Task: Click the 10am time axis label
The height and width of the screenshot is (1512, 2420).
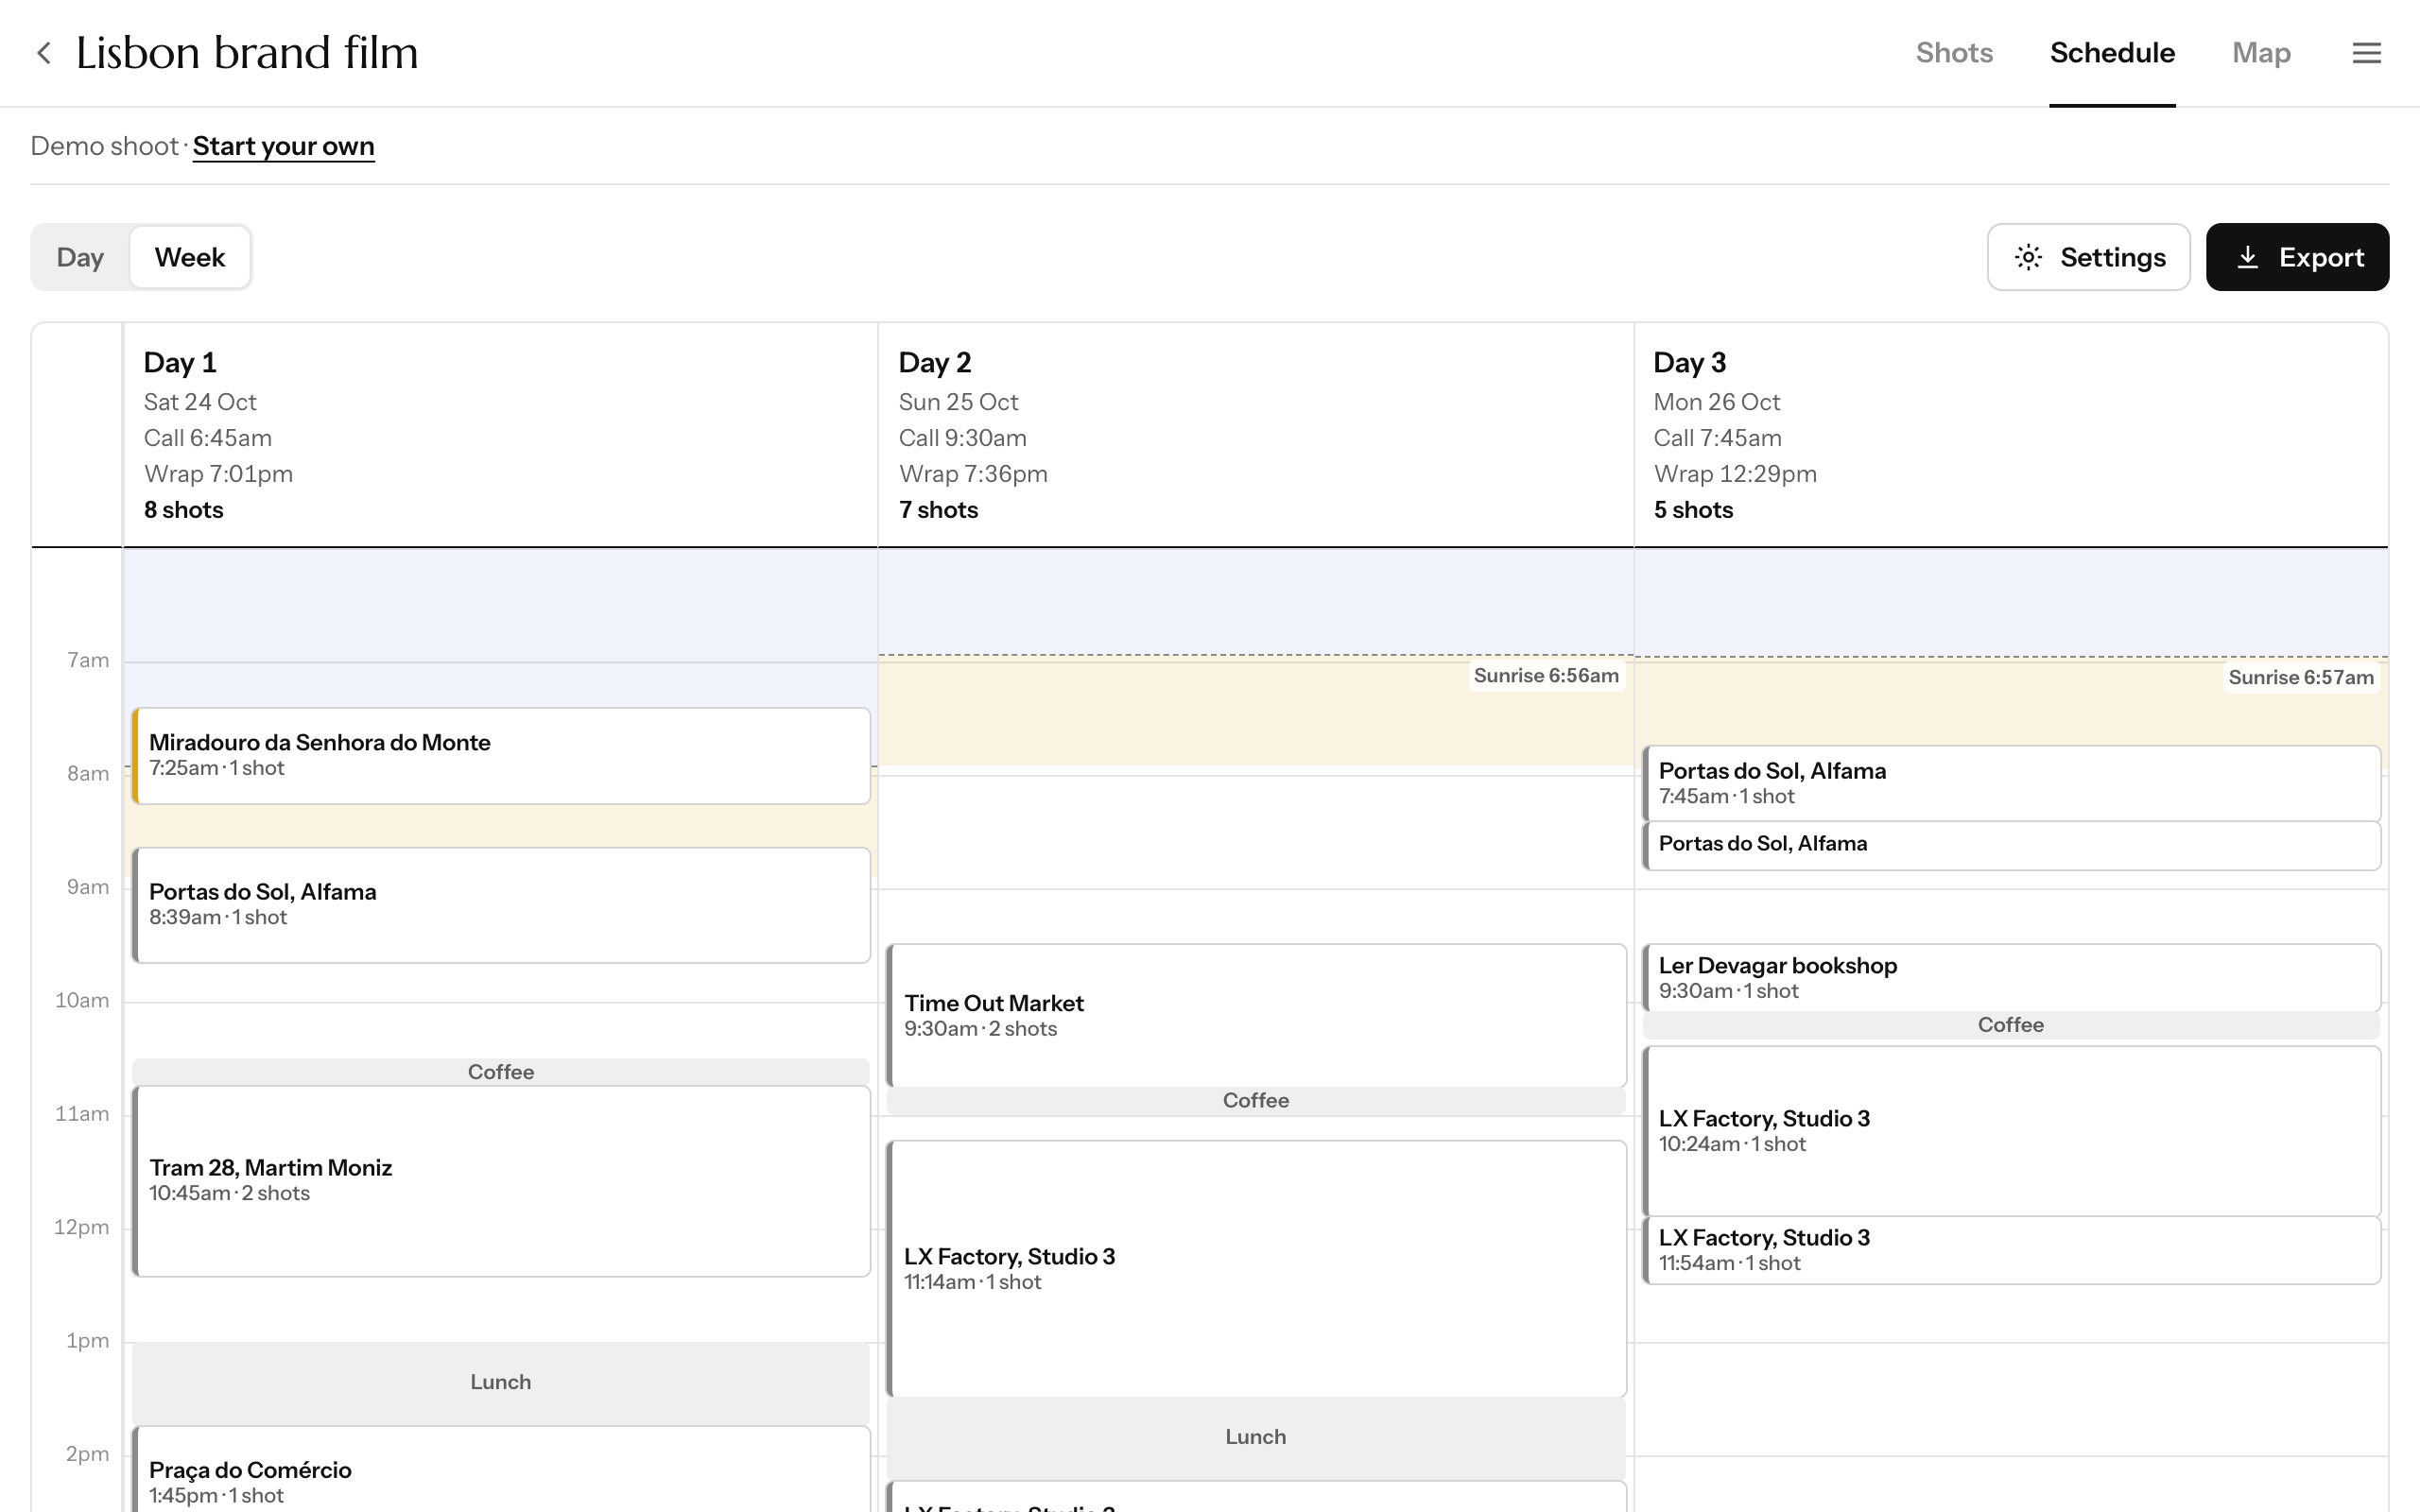Action: (82, 1000)
